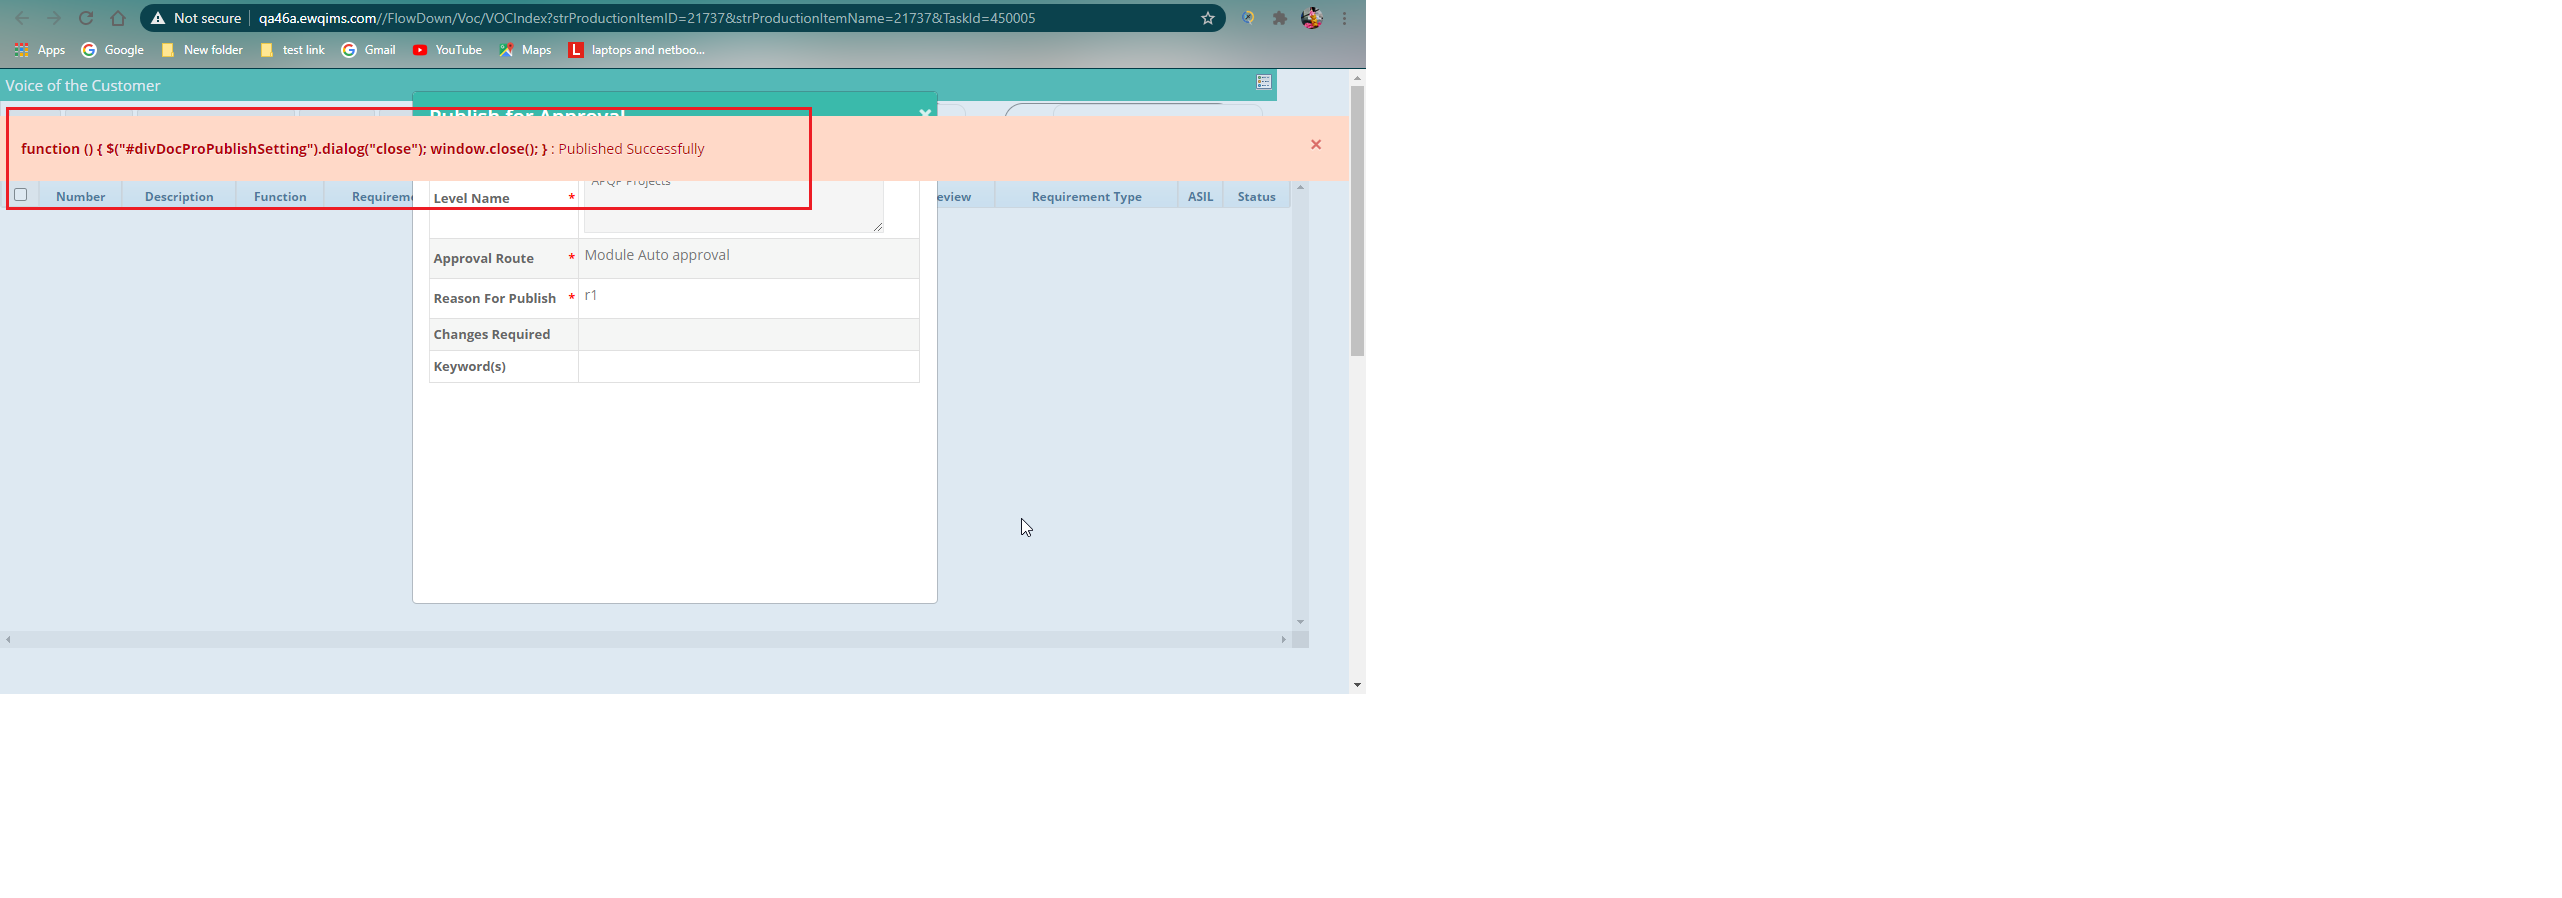Tick the select-all checkbox in the table header

coord(20,195)
